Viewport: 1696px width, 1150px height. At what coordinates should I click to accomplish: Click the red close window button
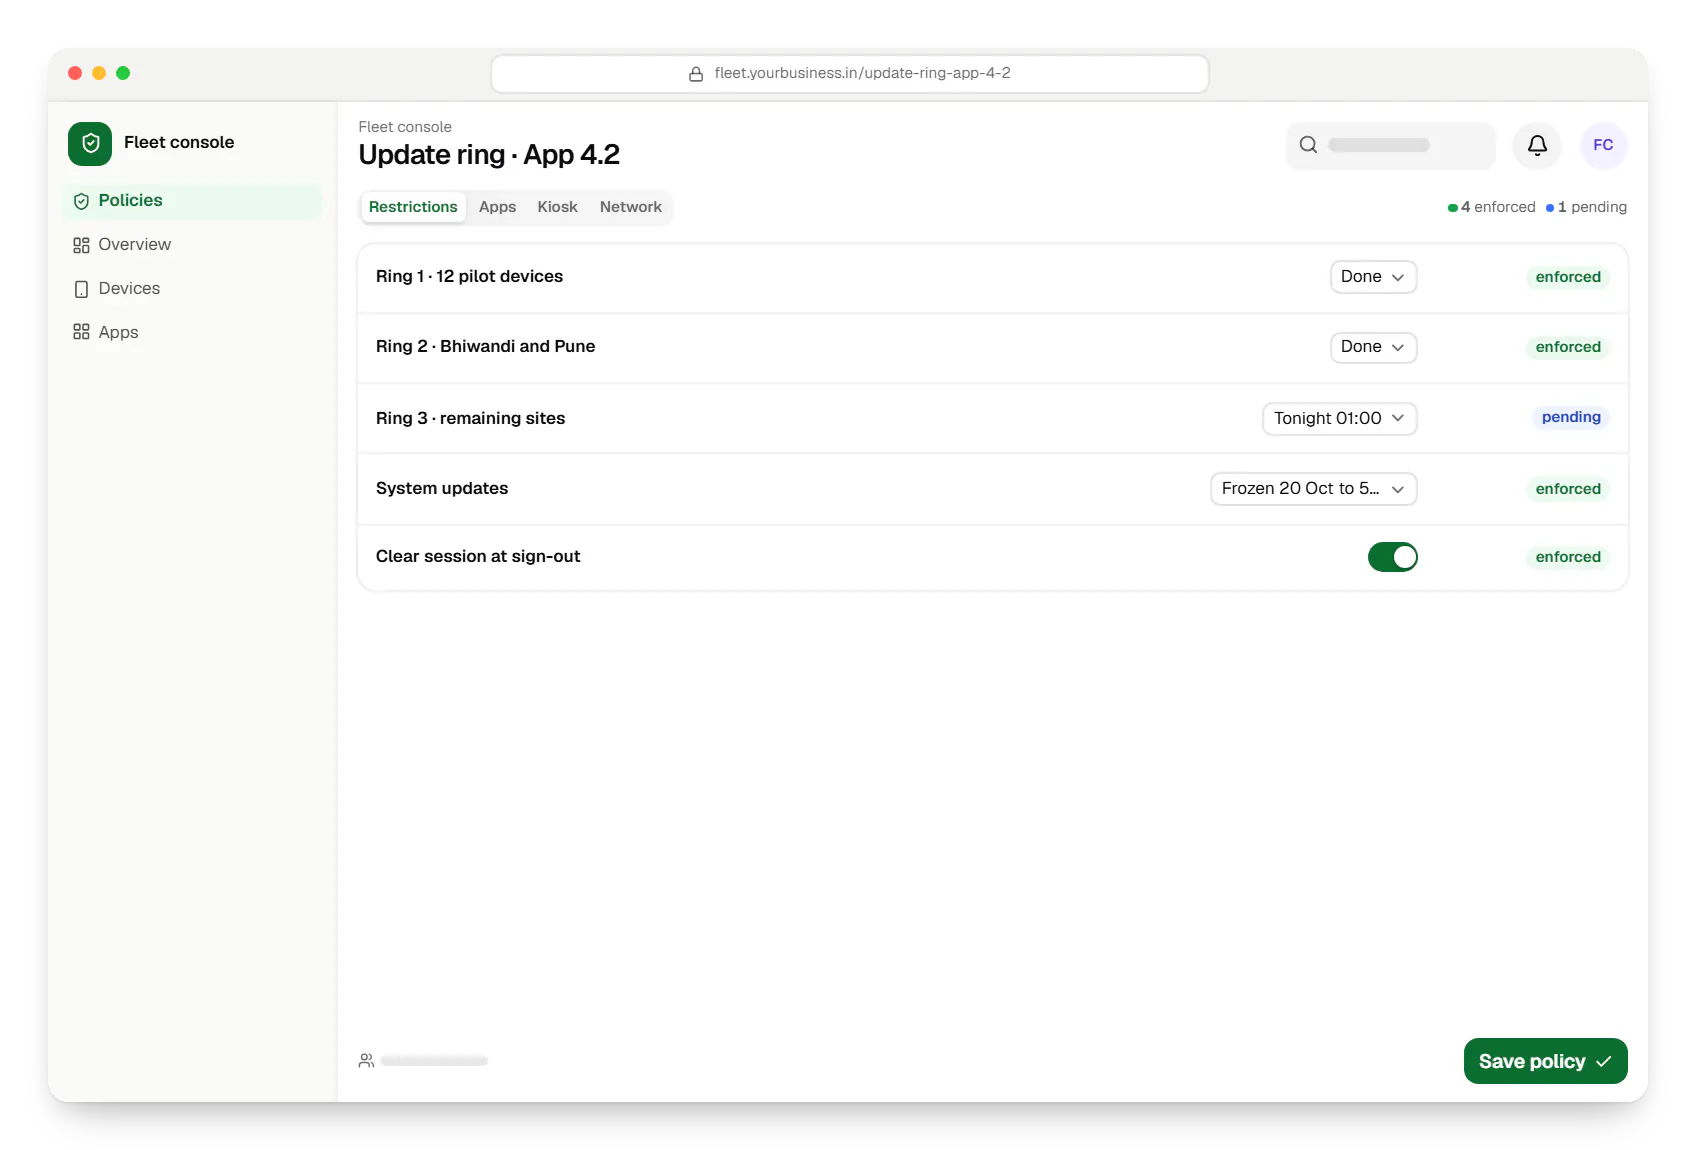[75, 73]
